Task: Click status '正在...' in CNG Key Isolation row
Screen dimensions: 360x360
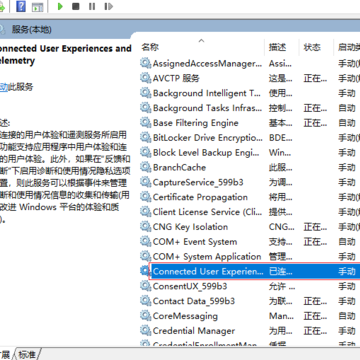Action: [x=315, y=227]
